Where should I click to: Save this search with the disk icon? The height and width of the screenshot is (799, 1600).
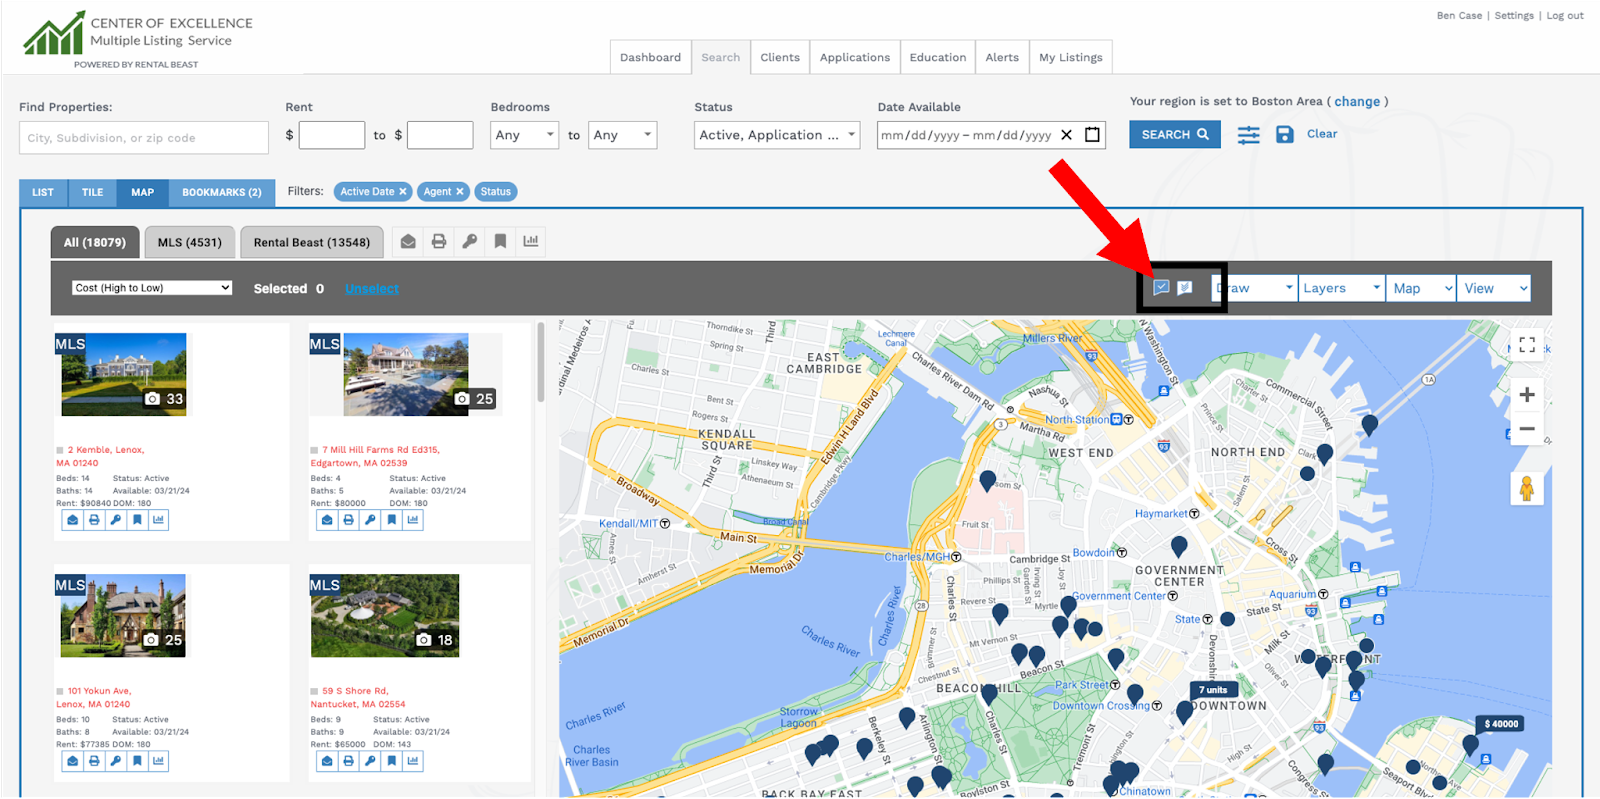click(1285, 134)
